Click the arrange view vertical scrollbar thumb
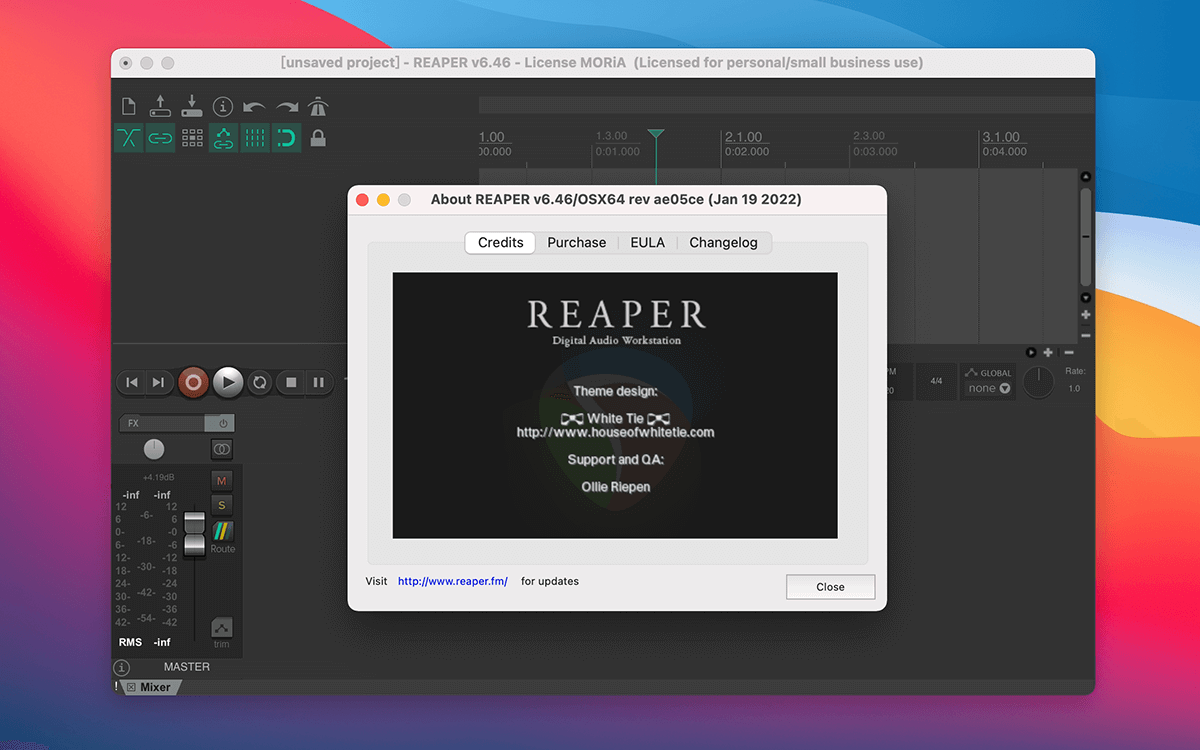1200x750 pixels. click(x=1086, y=236)
